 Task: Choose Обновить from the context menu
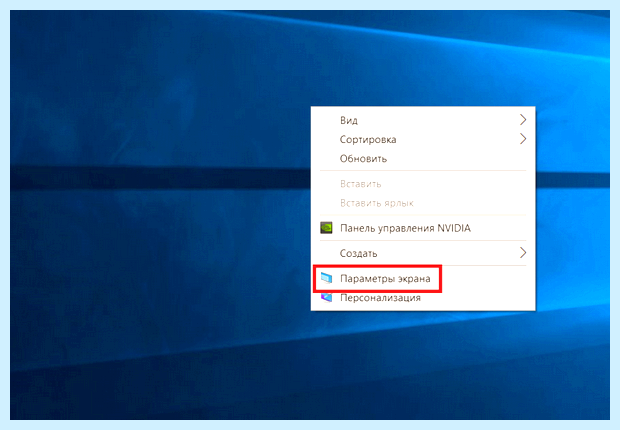pos(423,159)
